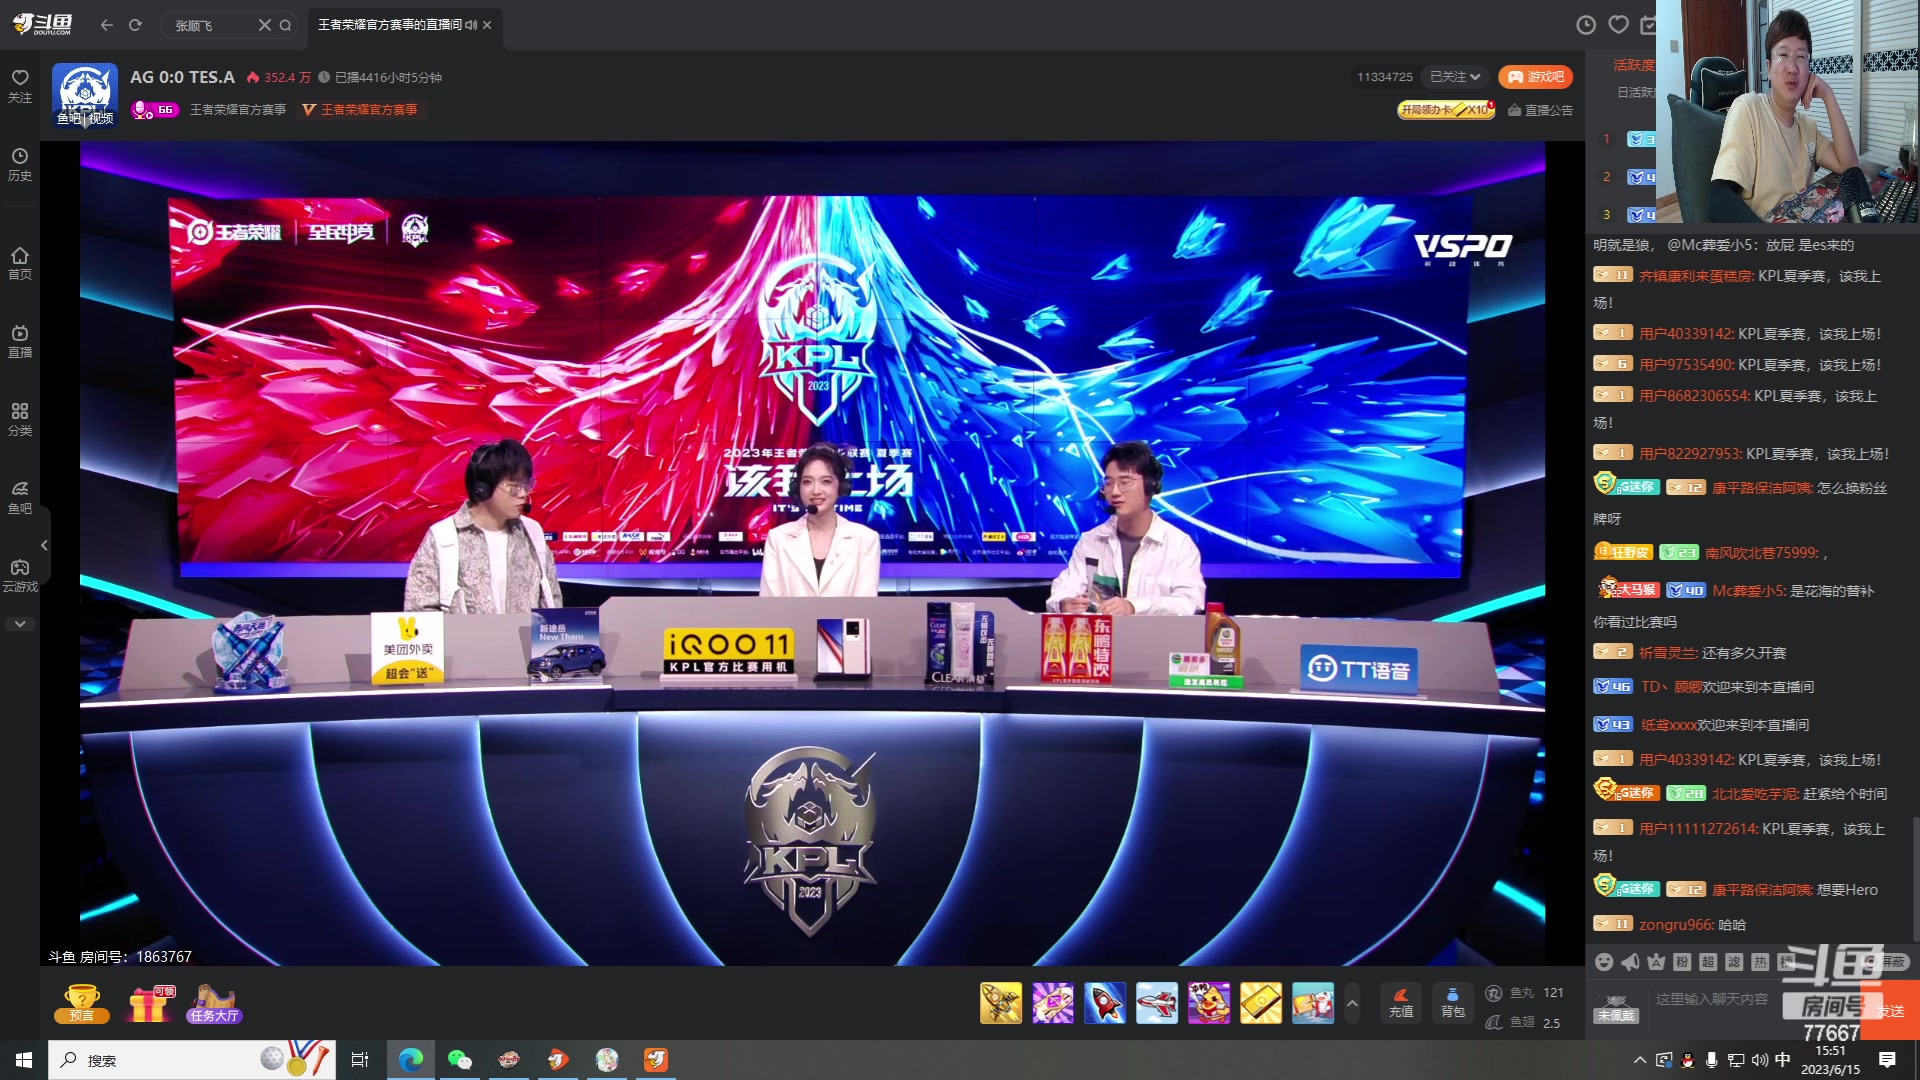Click username 齐镇康利来蛋糕房 in chat
Image resolution: width=1920 pixels, height=1080 pixels.
(x=1696, y=276)
